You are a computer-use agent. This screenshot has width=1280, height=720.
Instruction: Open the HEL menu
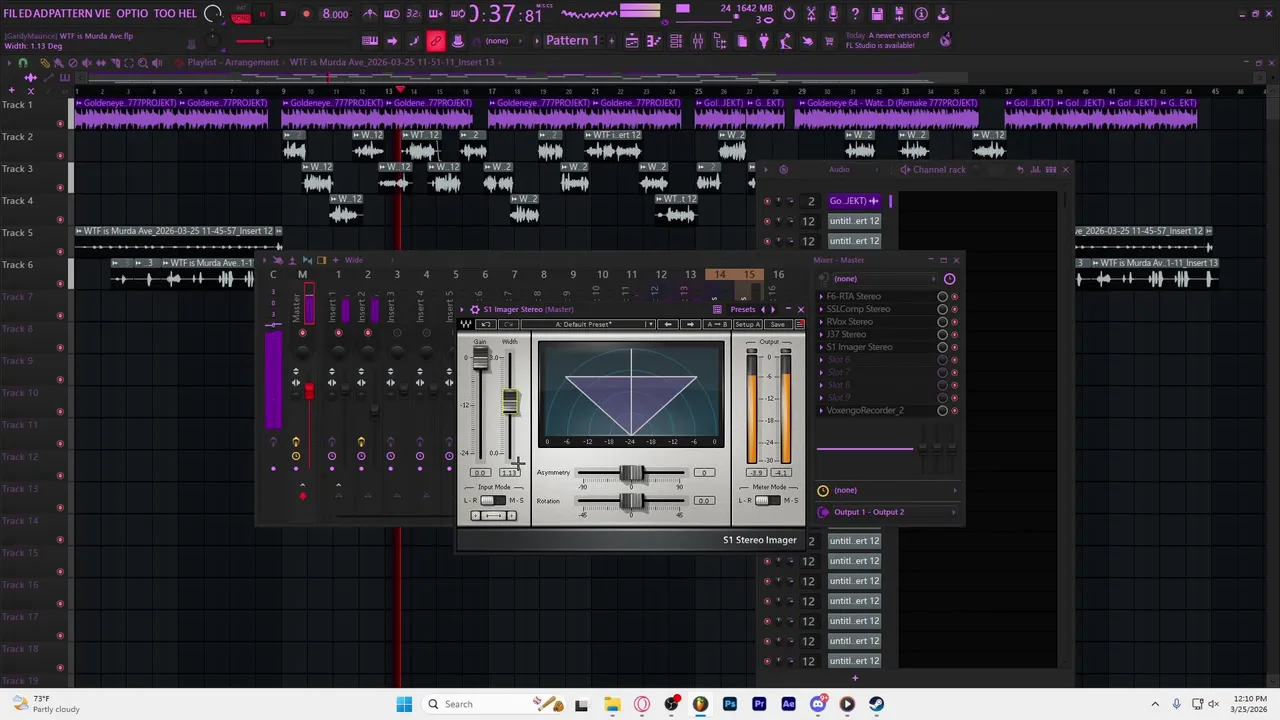(x=188, y=14)
